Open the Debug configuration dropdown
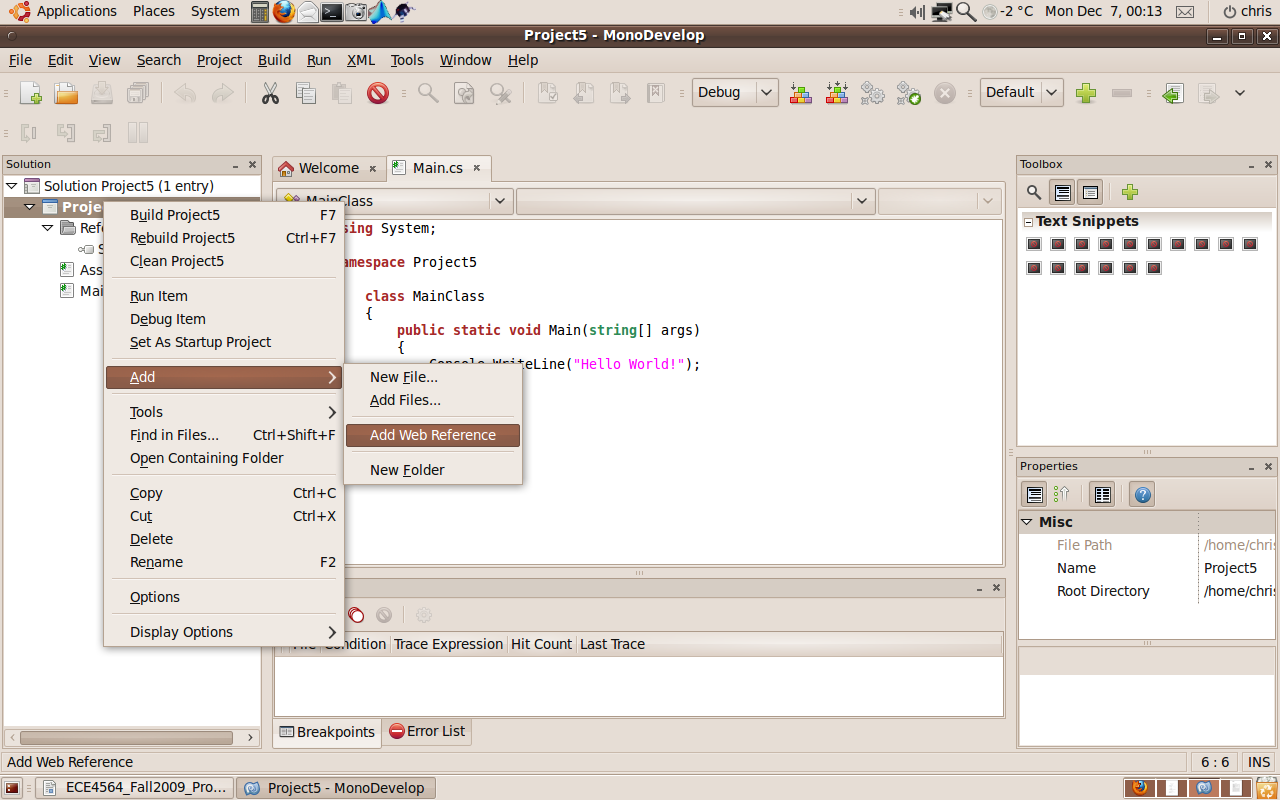Screen dimensions: 1280x800 pos(735,92)
